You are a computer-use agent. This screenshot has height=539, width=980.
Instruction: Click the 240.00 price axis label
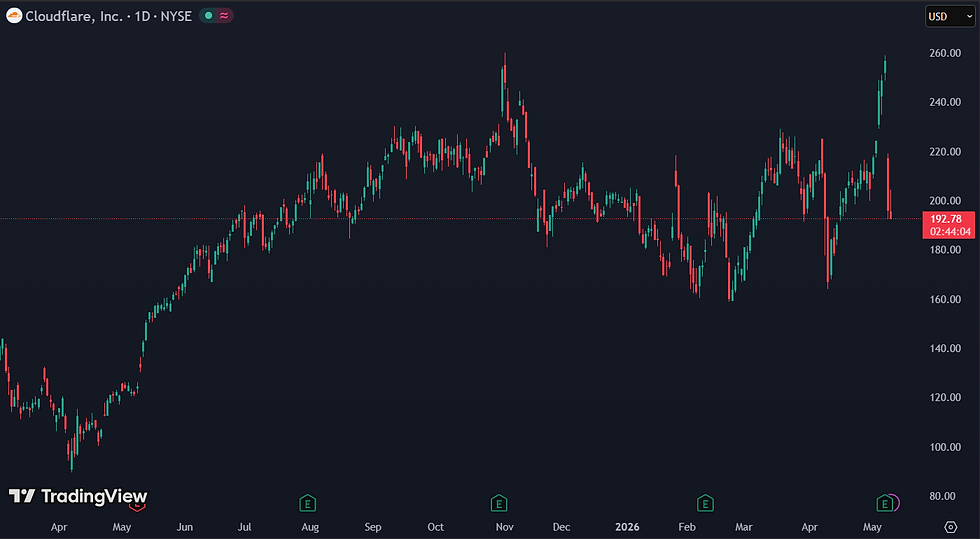point(945,102)
